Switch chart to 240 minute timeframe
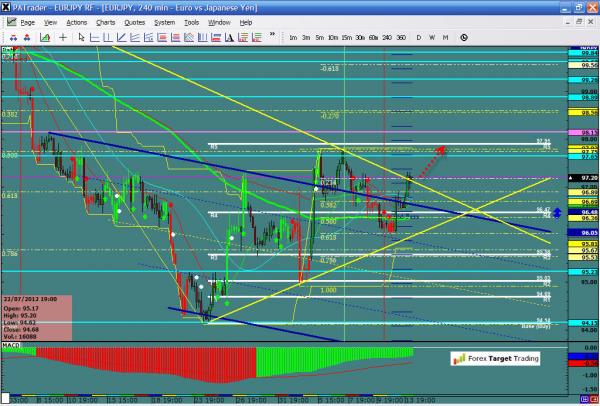Screen dimensions: 600x406 click(387, 37)
